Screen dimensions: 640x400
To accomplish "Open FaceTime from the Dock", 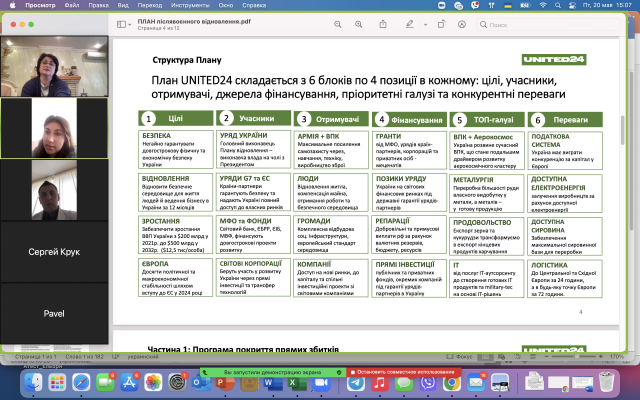I will pos(105,382).
